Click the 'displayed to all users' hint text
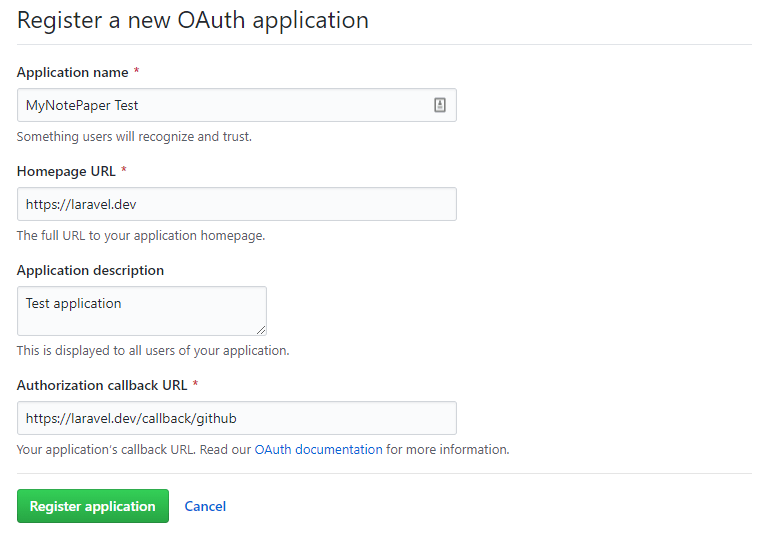This screenshot has width=773, height=535. [x=153, y=351]
